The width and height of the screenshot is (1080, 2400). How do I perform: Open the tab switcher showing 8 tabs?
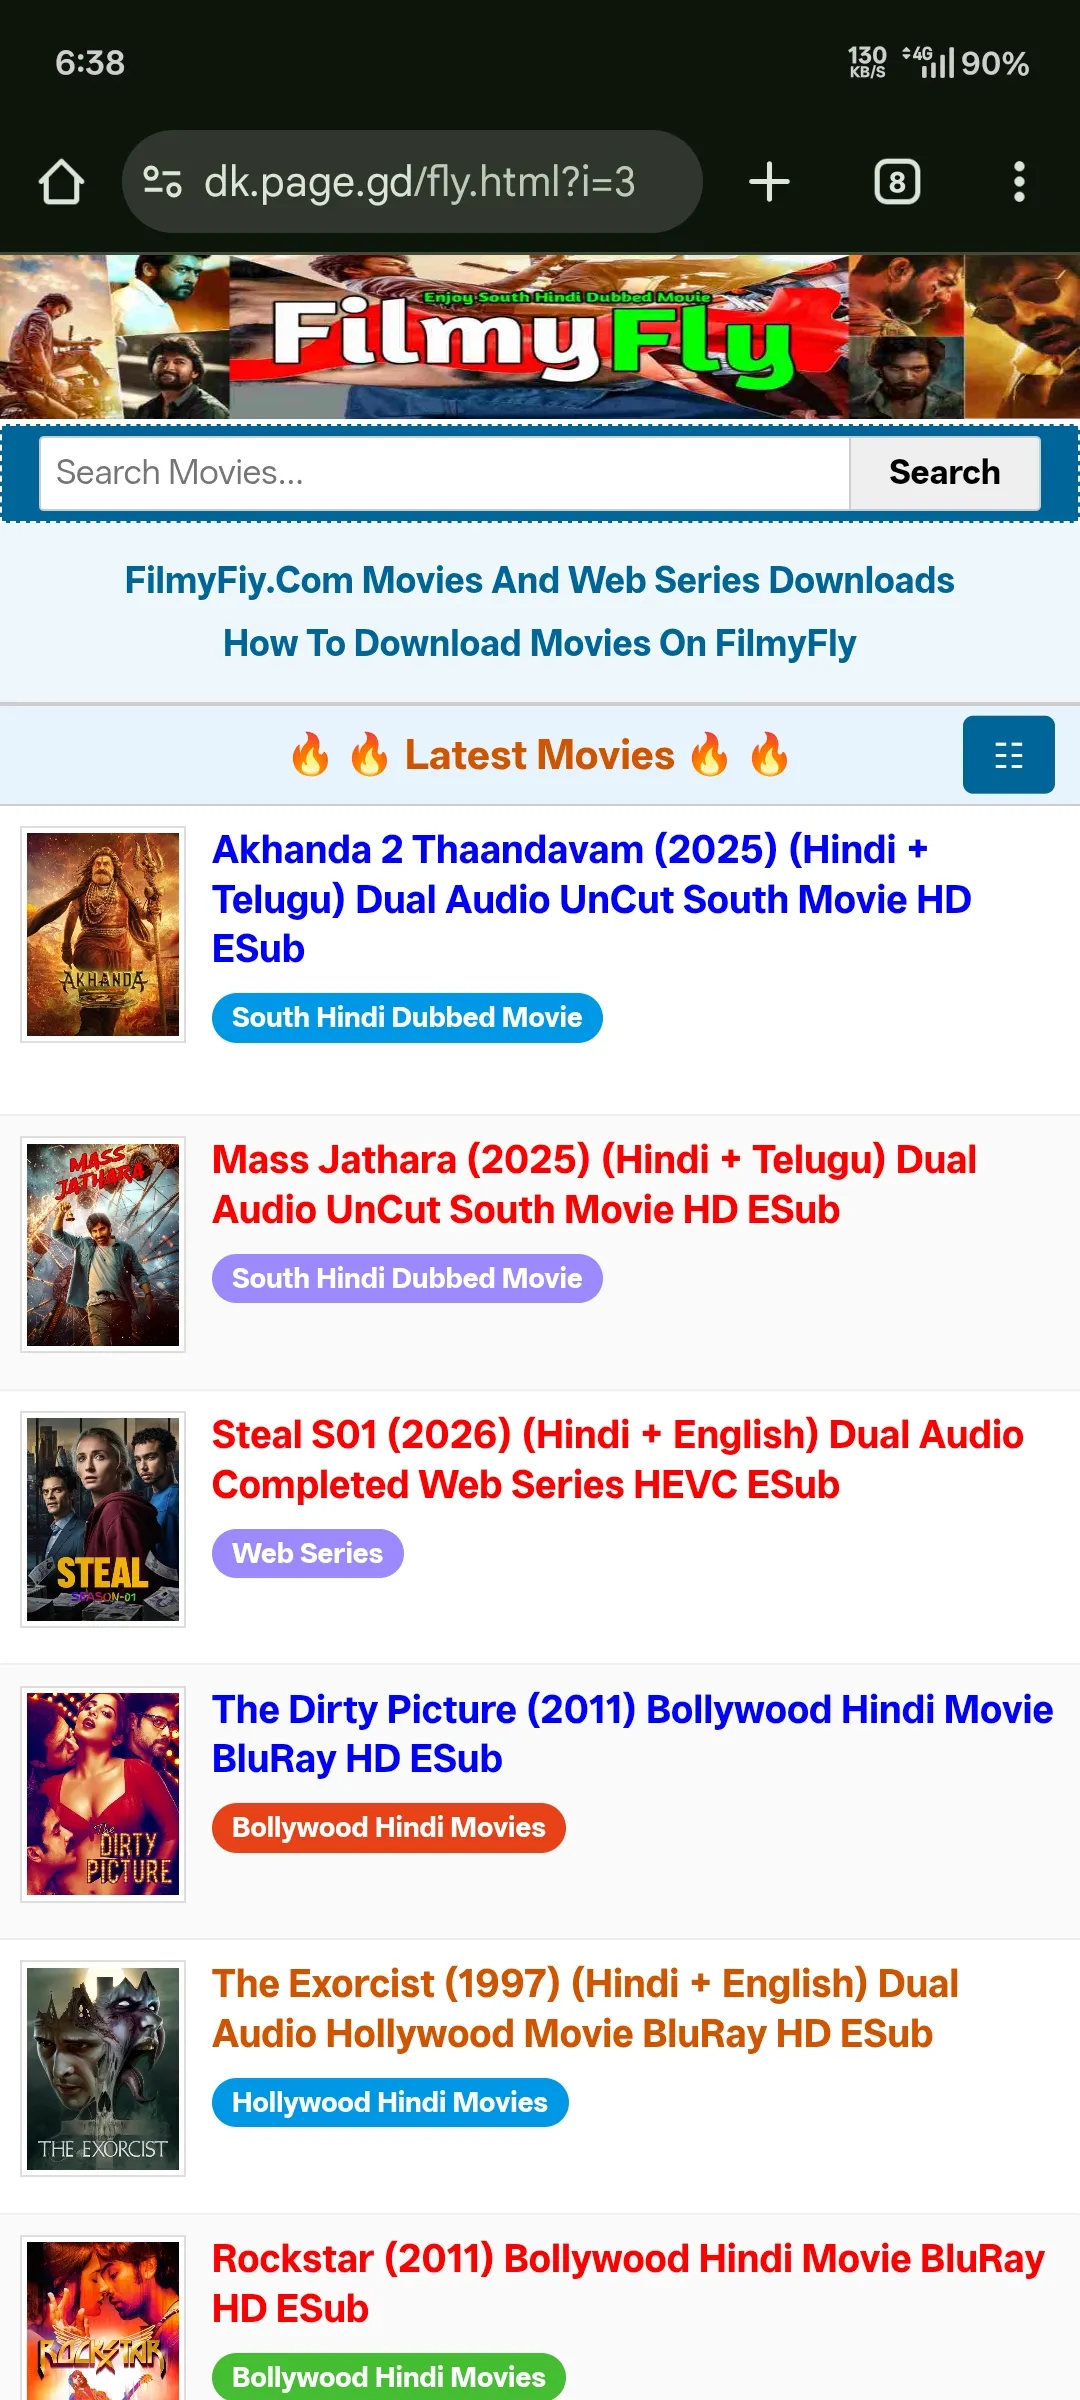coord(897,182)
